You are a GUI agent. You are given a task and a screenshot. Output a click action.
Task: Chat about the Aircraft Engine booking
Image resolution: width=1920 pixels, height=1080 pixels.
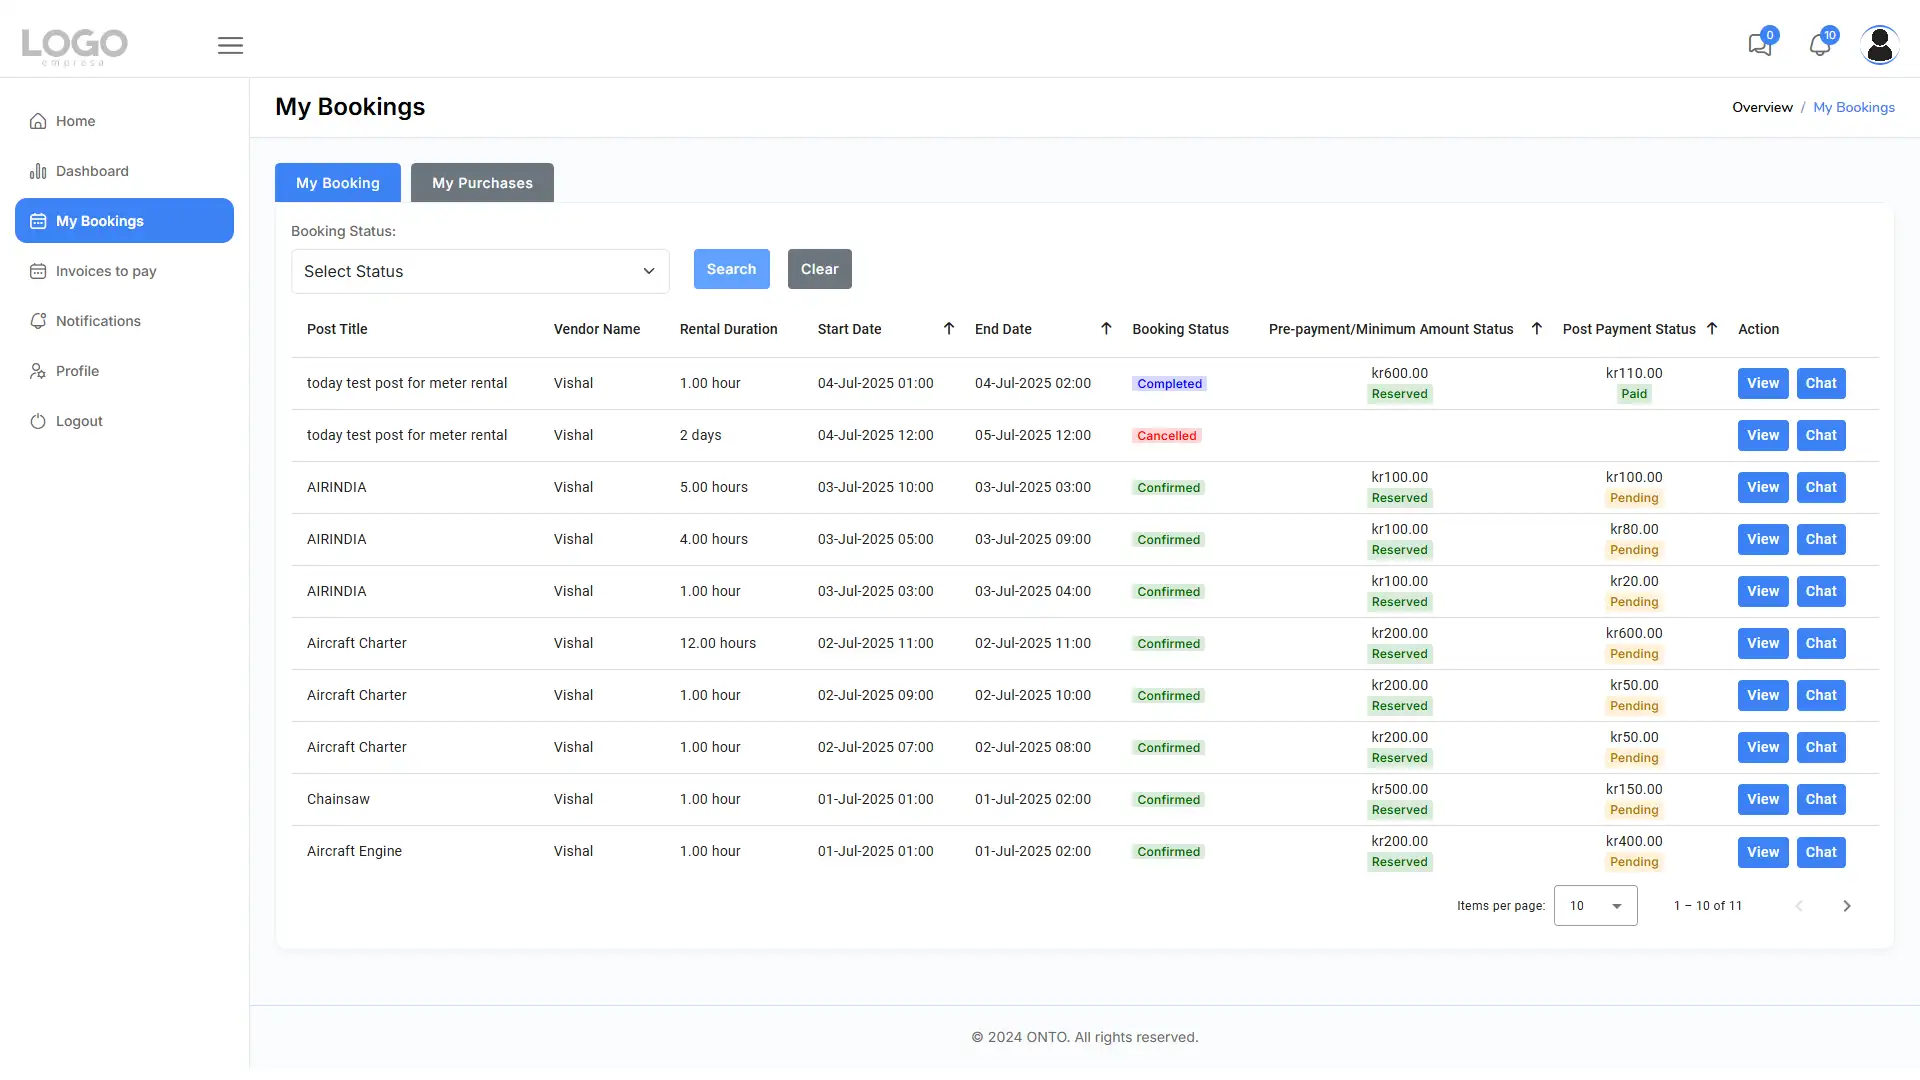[1821, 852]
